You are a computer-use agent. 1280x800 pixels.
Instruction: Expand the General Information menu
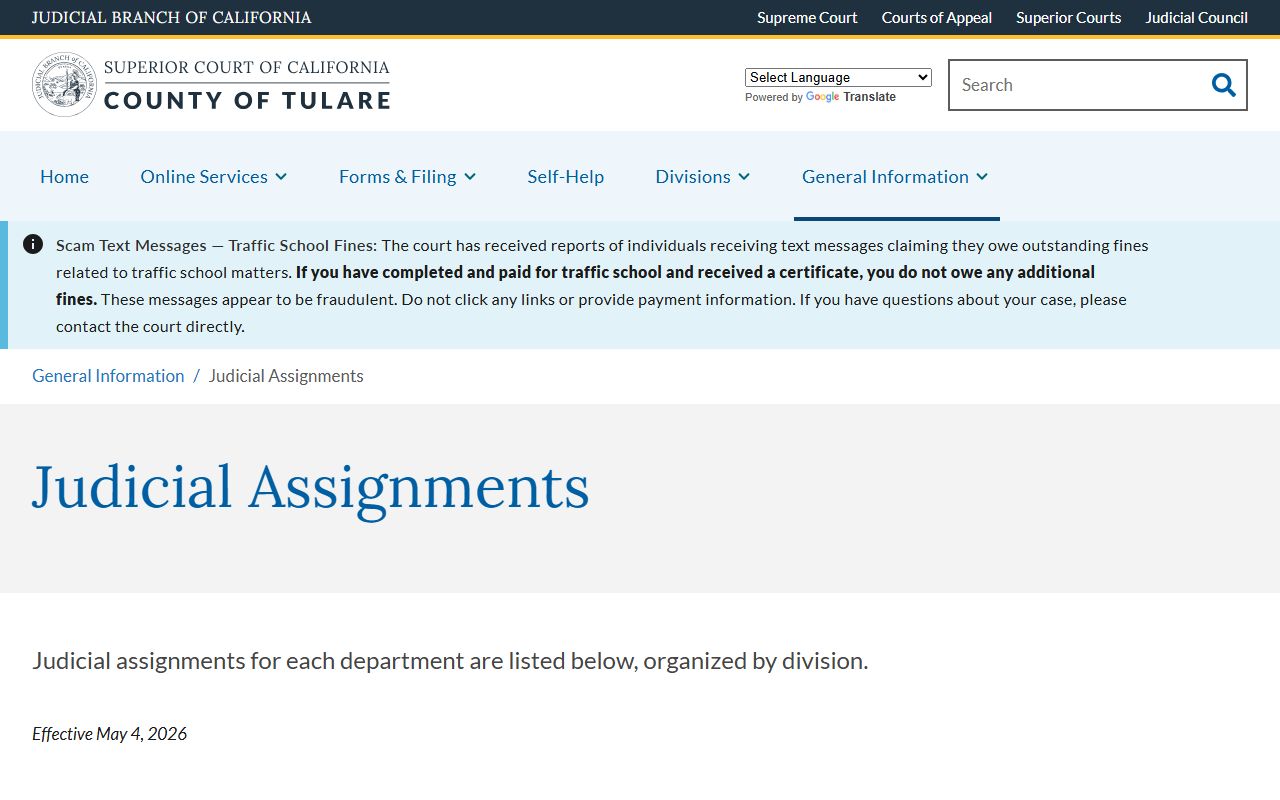pos(895,176)
